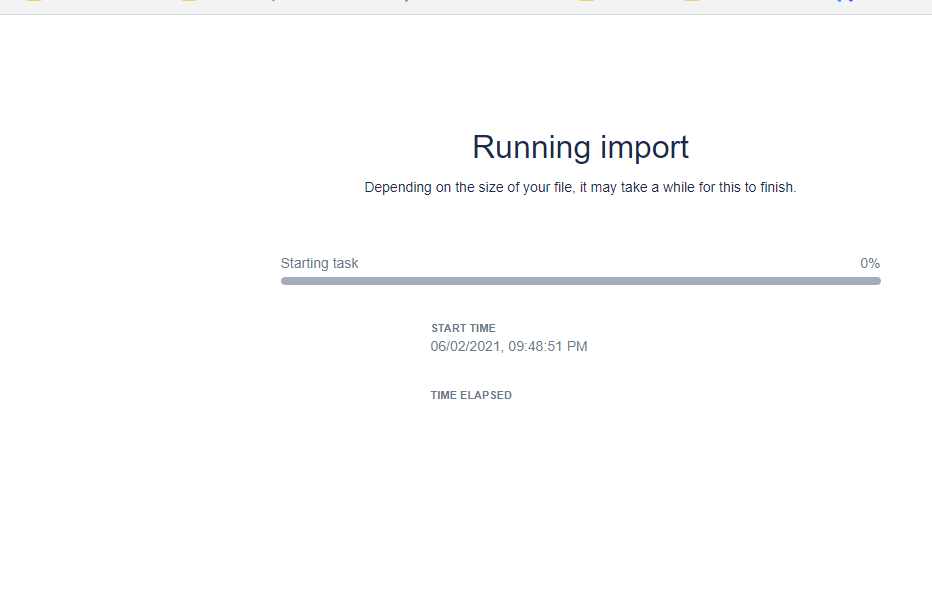Click the TIME ELAPSED label
The width and height of the screenshot is (932, 607).
point(471,395)
